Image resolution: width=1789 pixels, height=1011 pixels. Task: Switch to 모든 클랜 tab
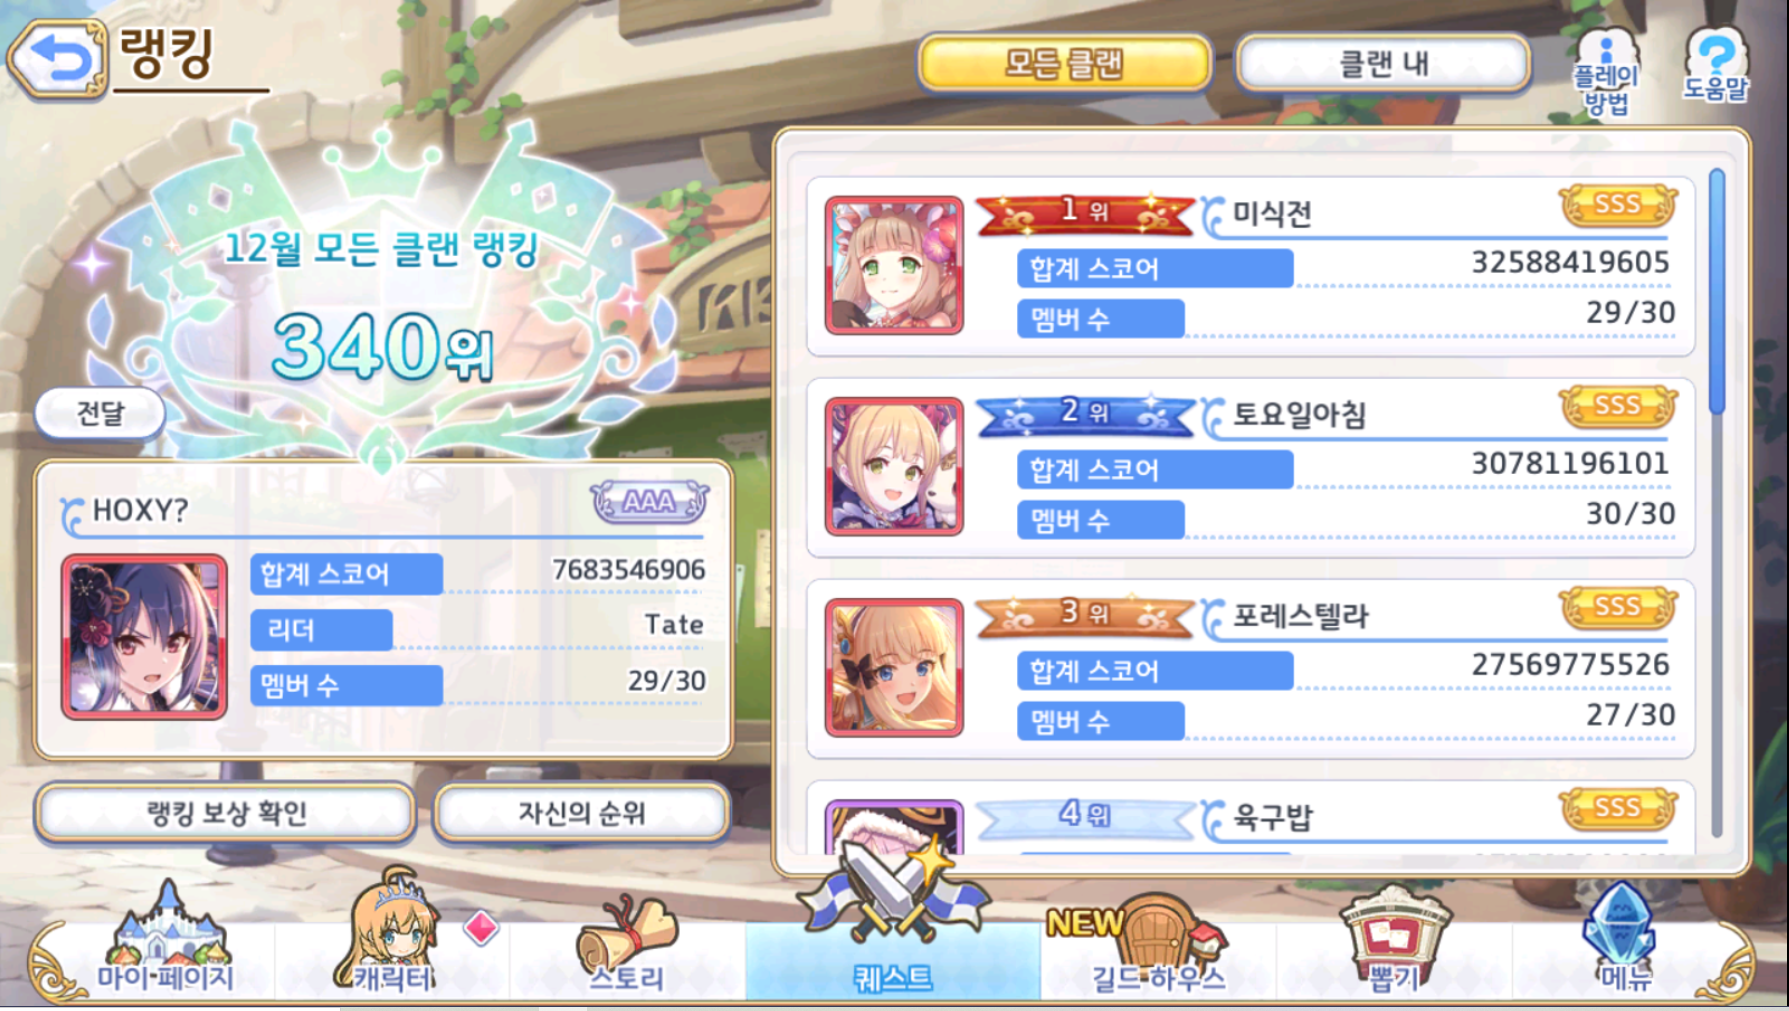click(x=1065, y=64)
